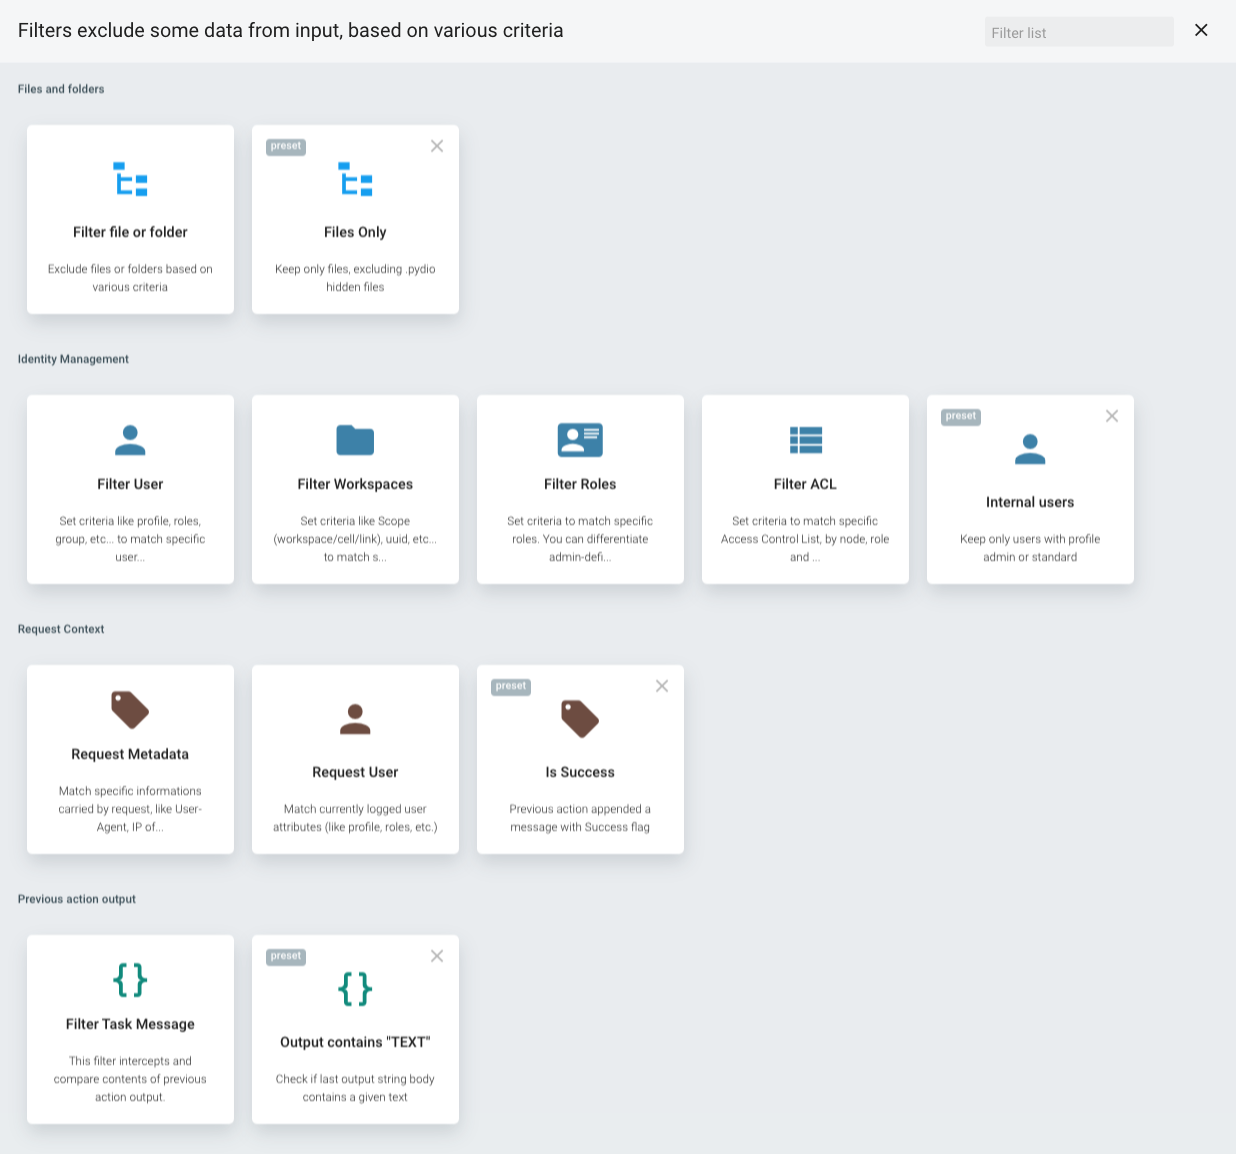The width and height of the screenshot is (1236, 1154).
Task: Click the Filter Task Message braces icon
Action: [x=130, y=981]
